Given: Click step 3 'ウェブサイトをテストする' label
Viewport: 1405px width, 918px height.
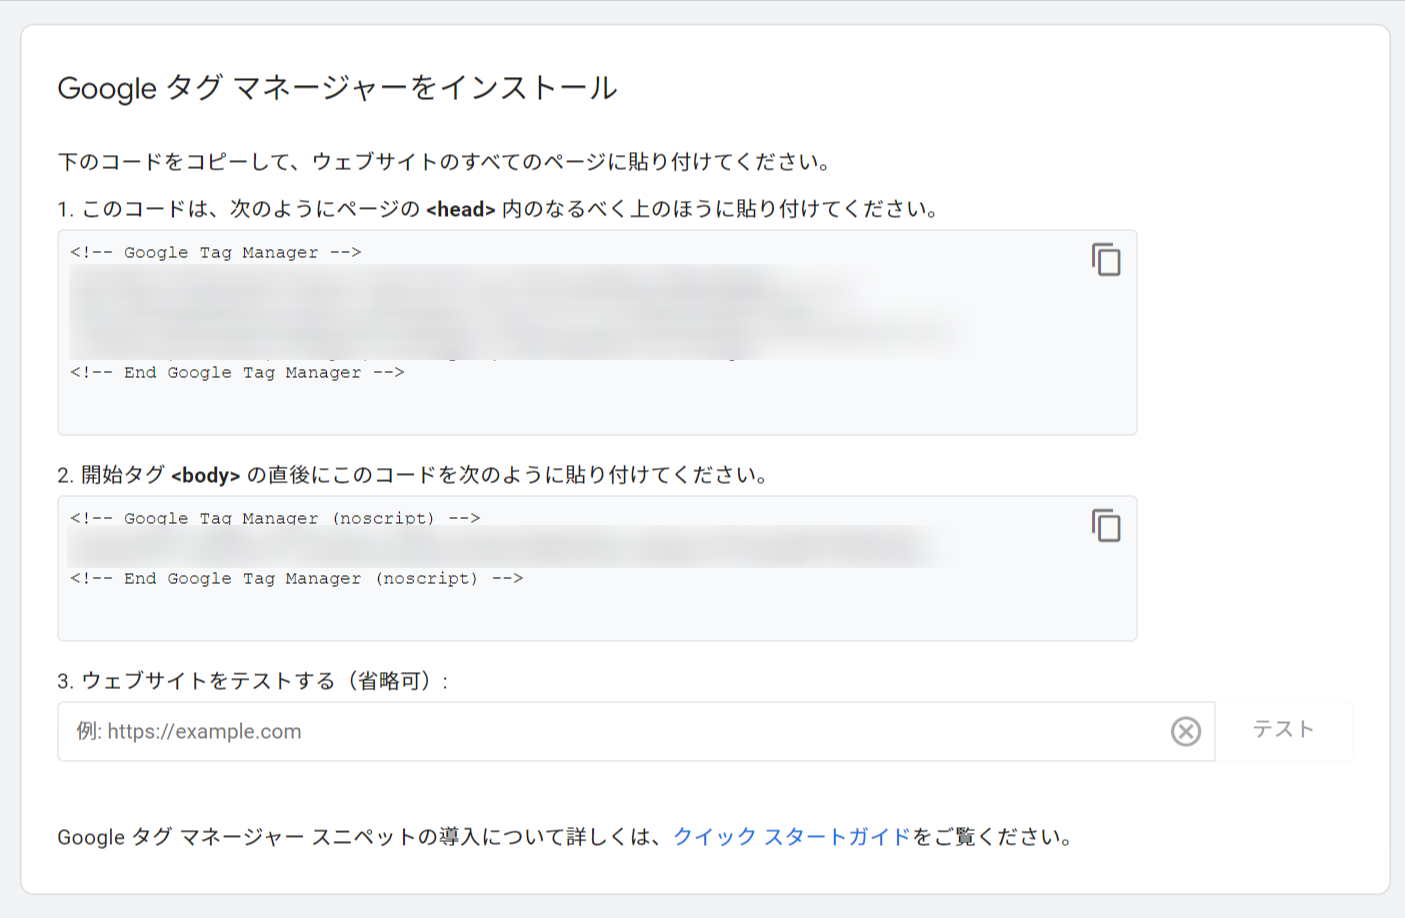Looking at the screenshot, I should [253, 681].
